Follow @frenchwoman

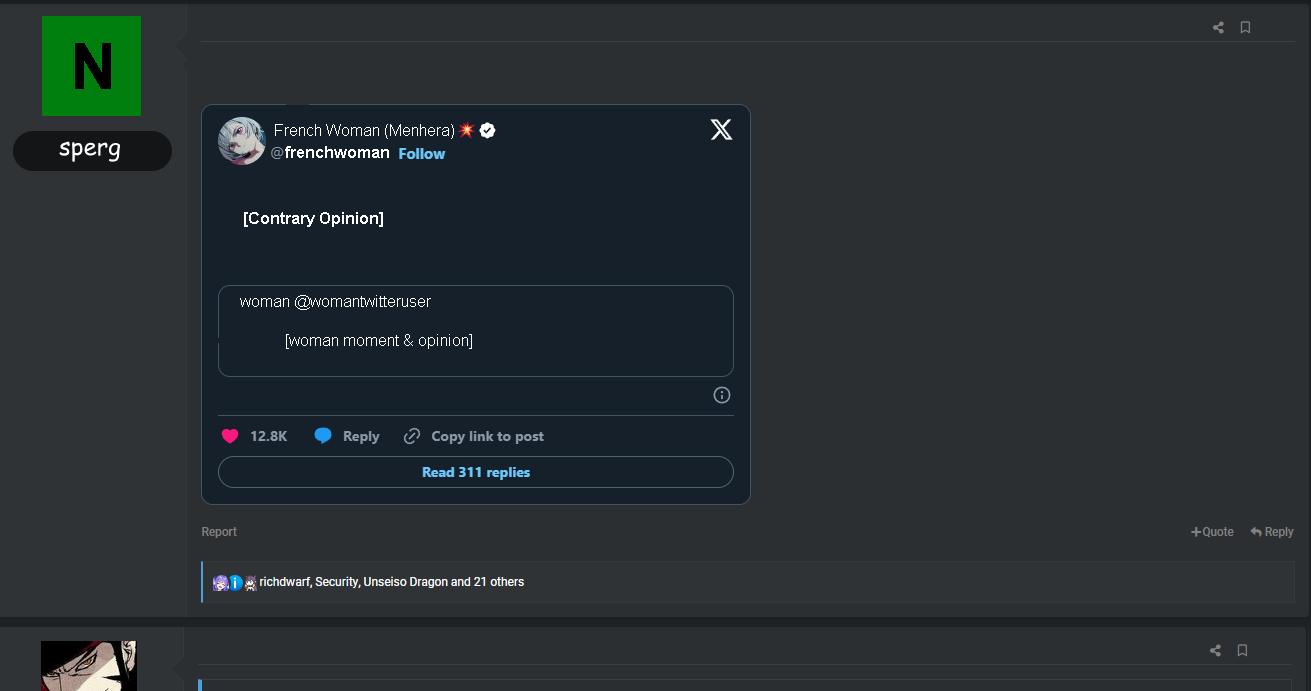422,154
